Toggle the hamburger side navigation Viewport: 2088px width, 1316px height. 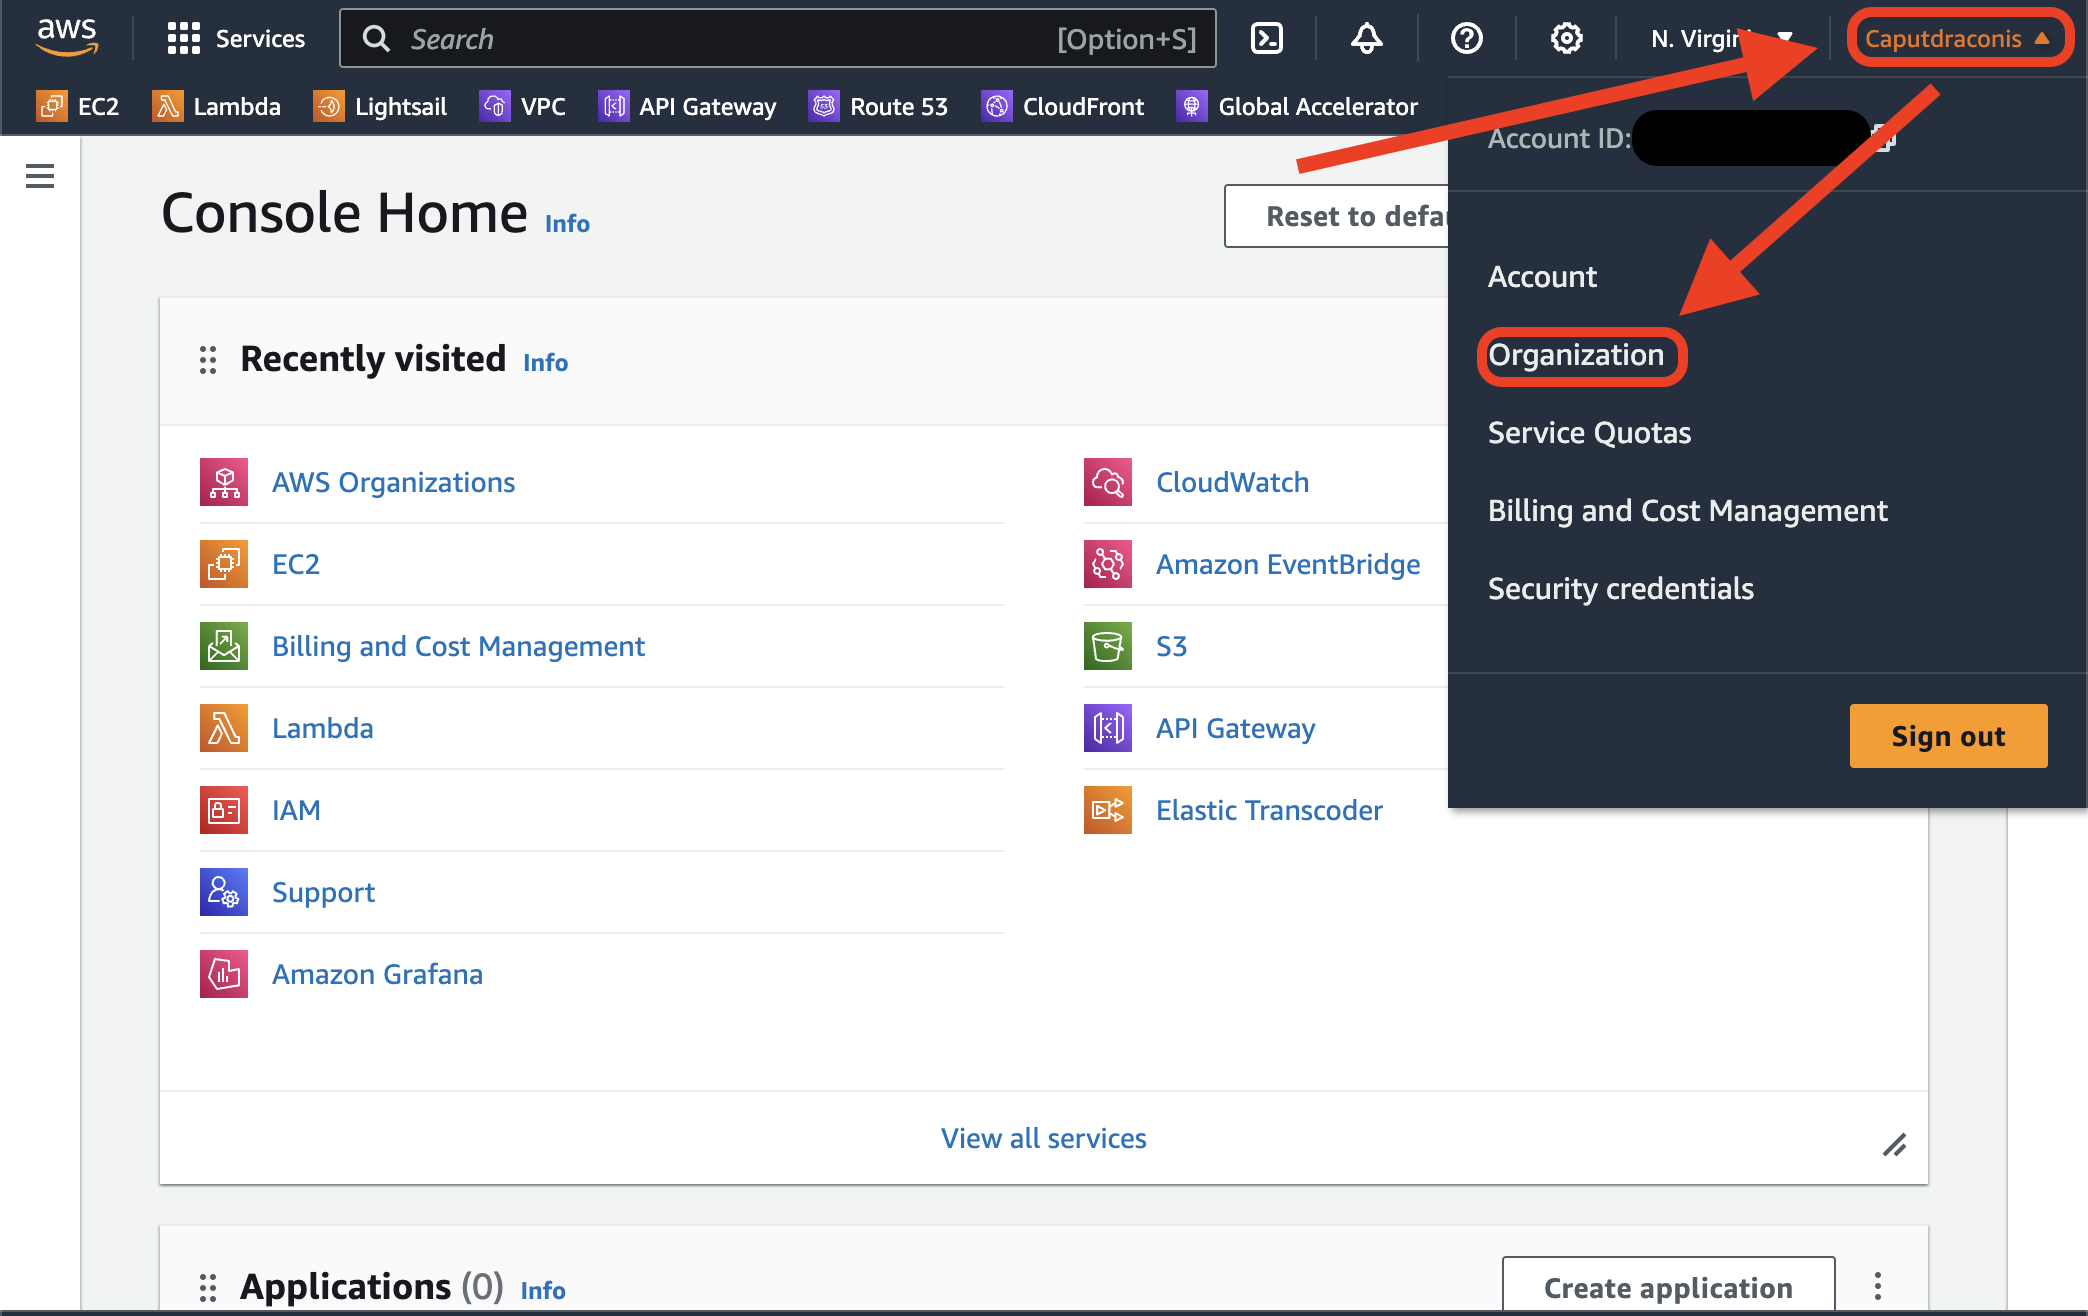point(40,176)
